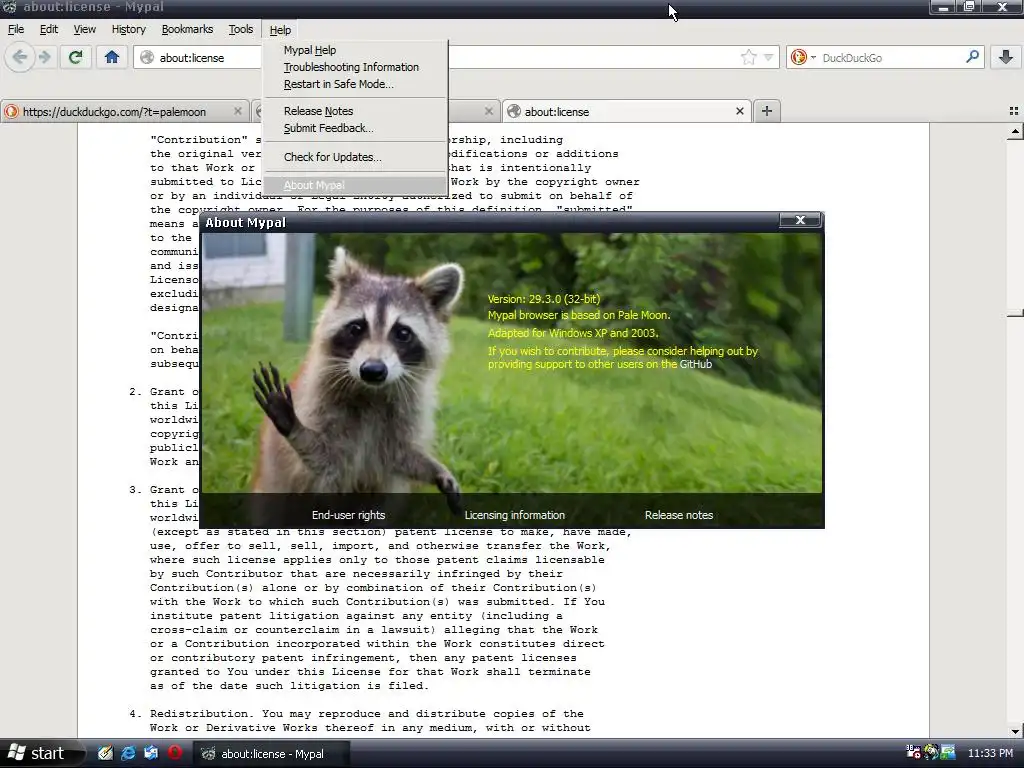
Task: Choose Restart in Safe Mode menu entry
Action: coord(355,84)
